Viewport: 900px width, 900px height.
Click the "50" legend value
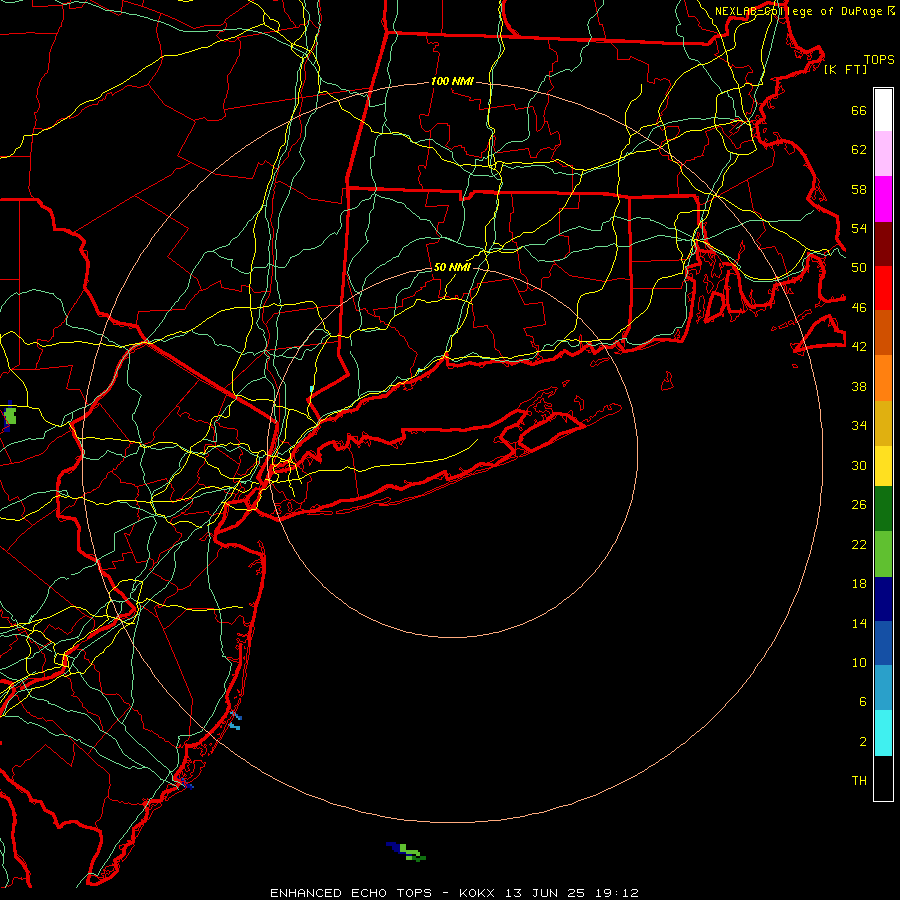coord(859,268)
